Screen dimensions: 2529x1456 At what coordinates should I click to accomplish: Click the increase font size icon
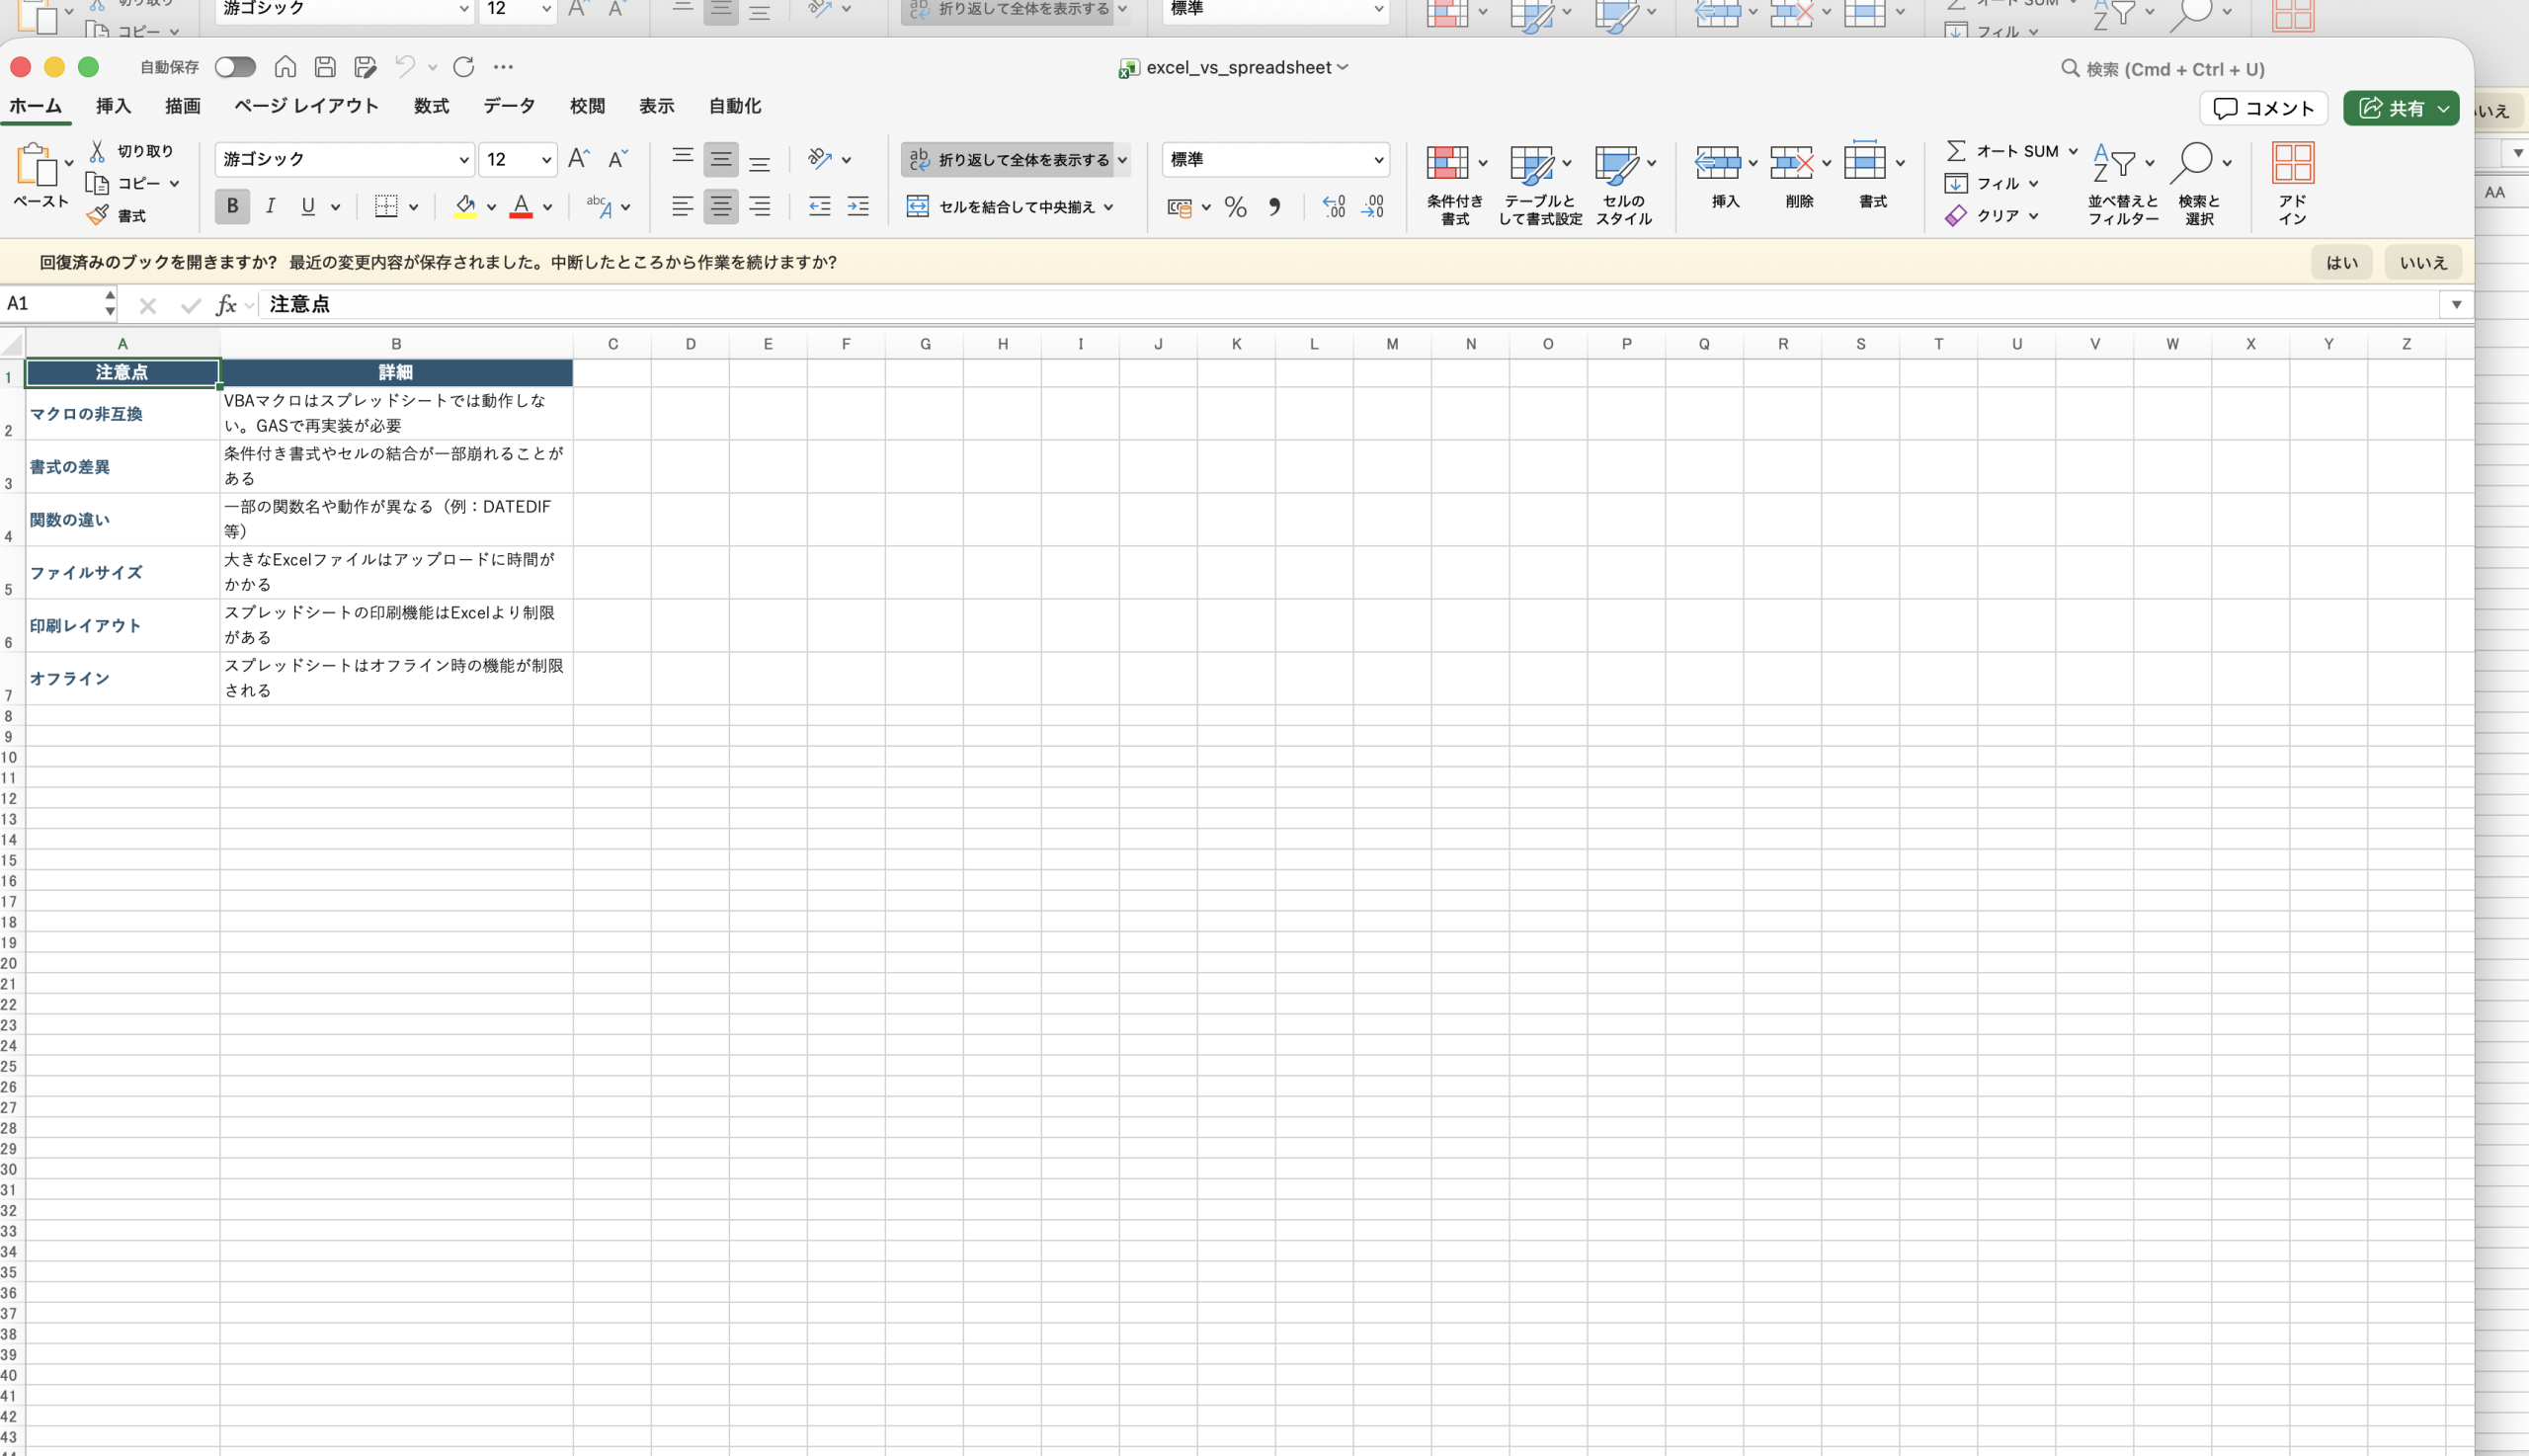pos(578,158)
